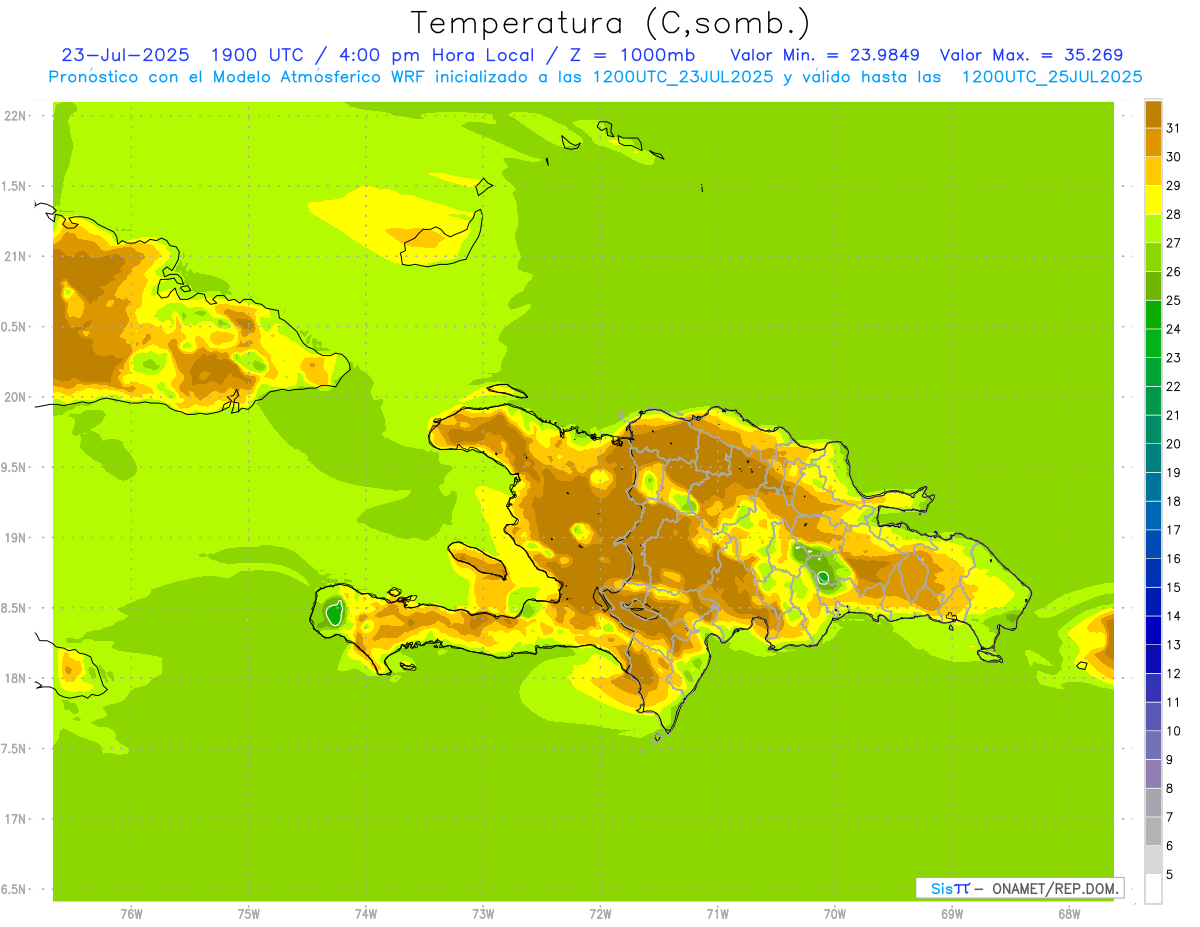Click the color scale label "26"
The image size is (1200, 927).
[1173, 271]
